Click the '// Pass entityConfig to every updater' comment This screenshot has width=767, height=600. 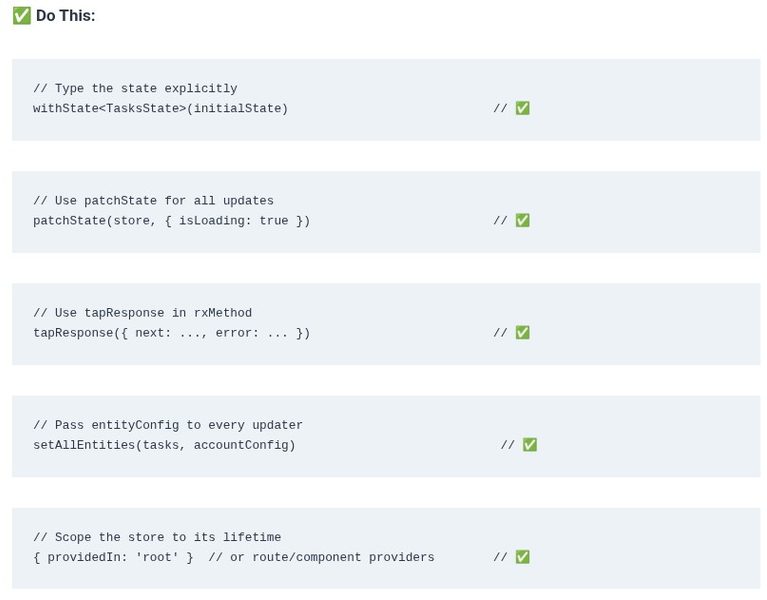point(168,425)
